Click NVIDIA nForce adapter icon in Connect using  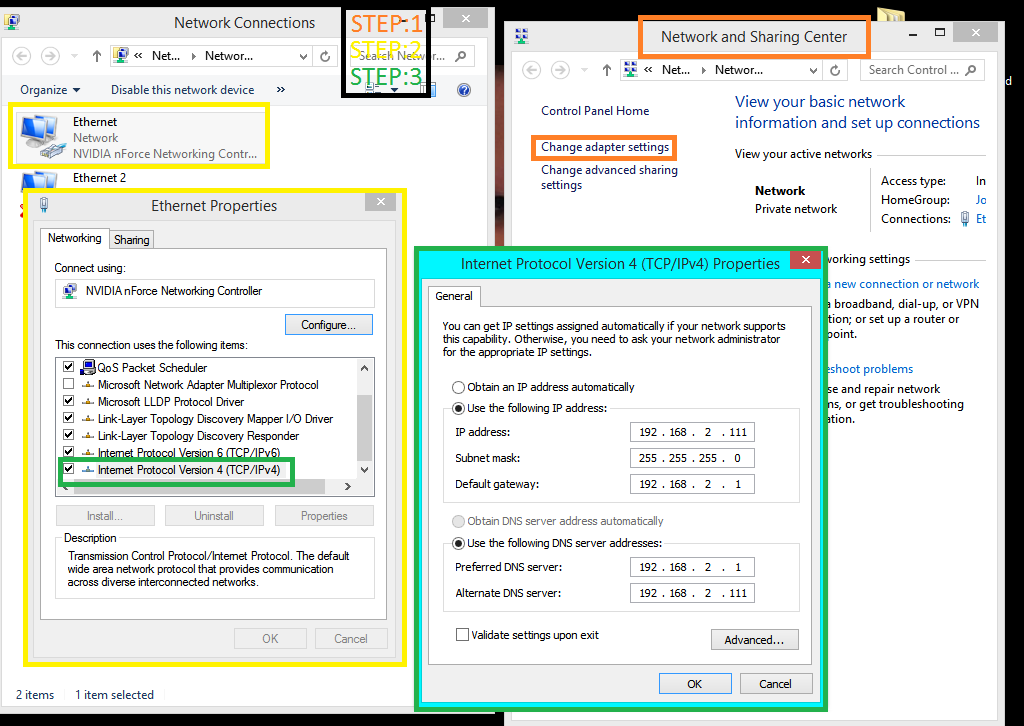point(70,291)
